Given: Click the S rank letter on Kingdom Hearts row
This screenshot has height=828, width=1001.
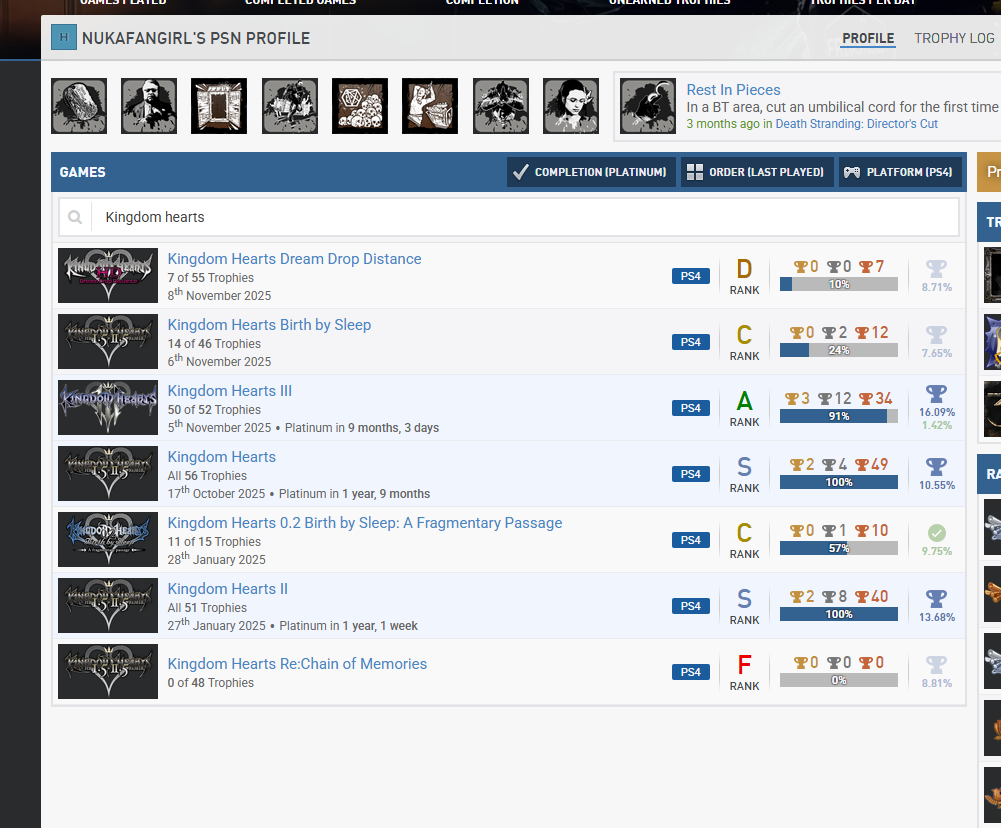Looking at the screenshot, I should [744, 467].
